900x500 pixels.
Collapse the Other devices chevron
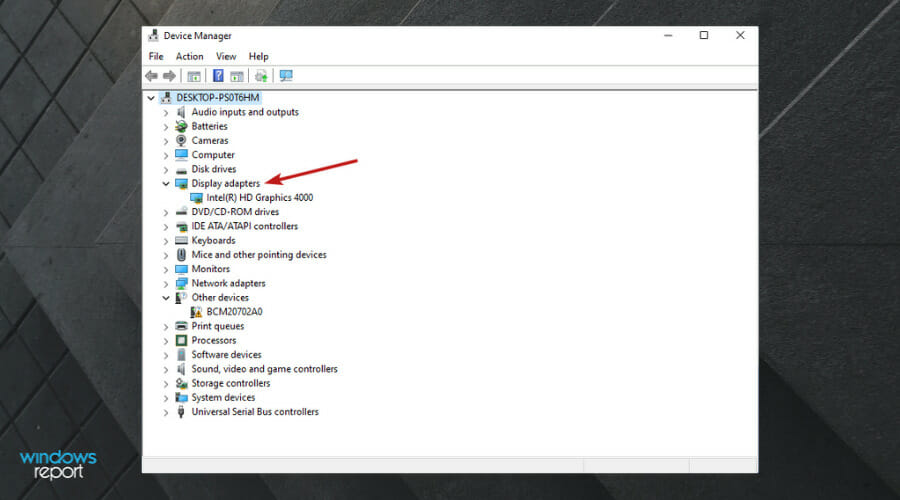166,298
